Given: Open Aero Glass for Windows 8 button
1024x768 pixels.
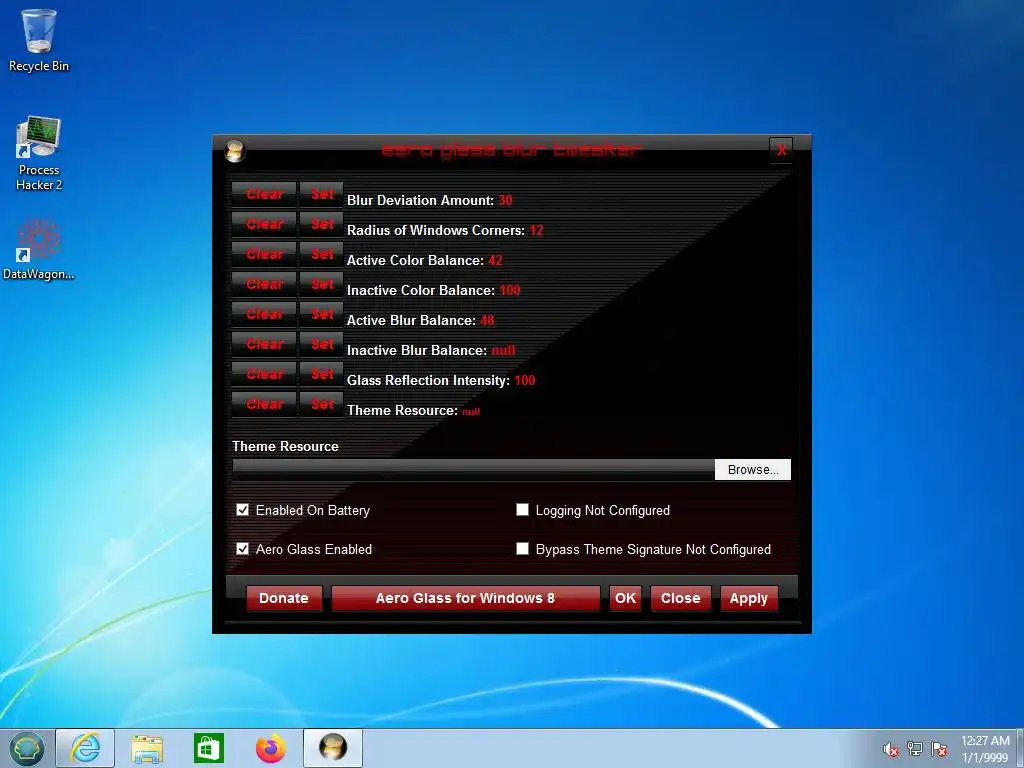Looking at the screenshot, I should [465, 598].
